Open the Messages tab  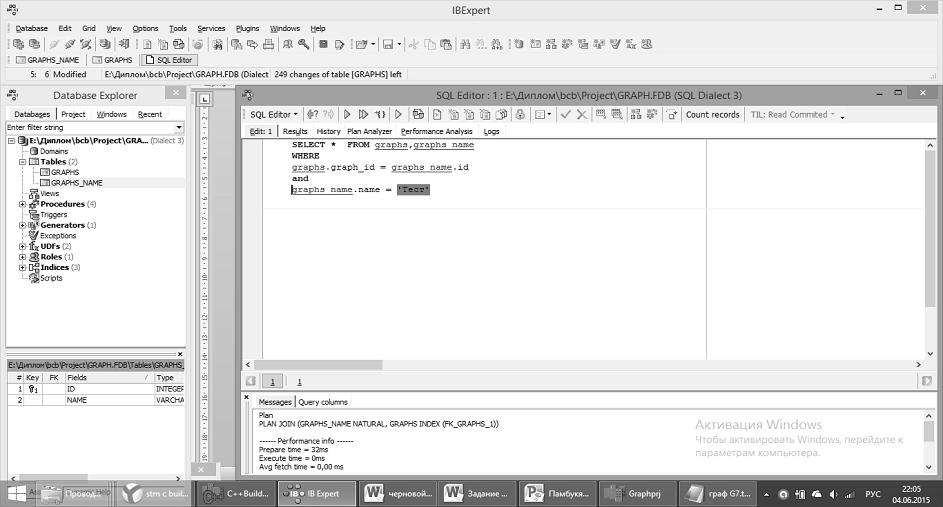click(x=275, y=402)
